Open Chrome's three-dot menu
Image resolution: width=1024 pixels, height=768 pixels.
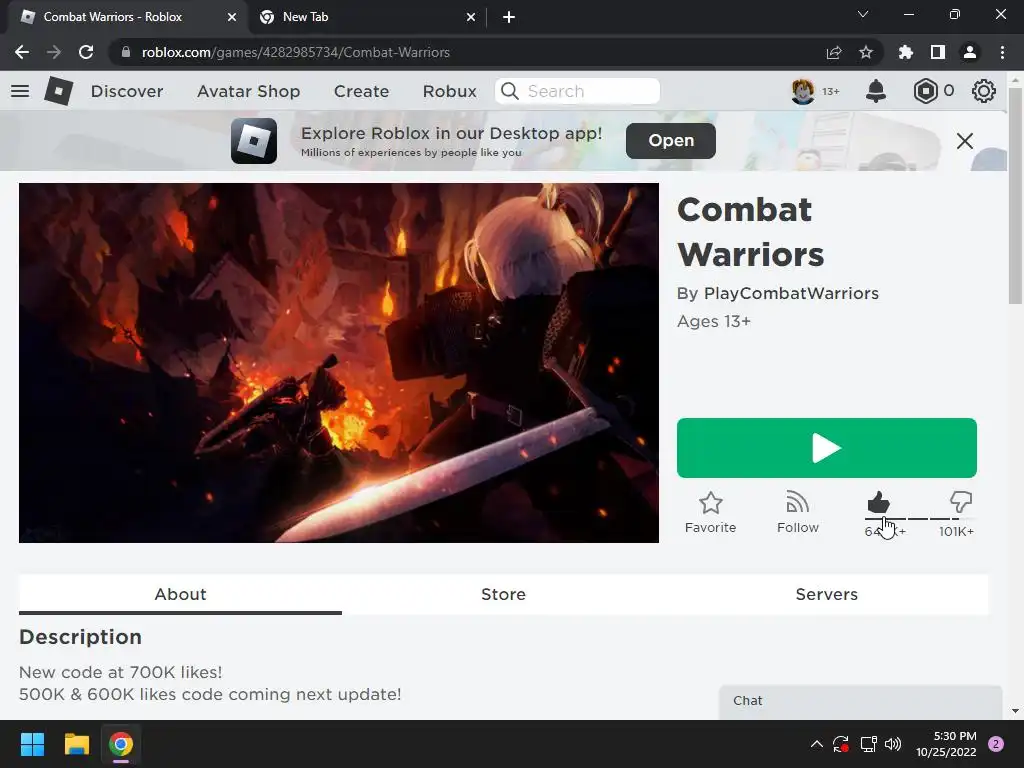[x=1002, y=52]
